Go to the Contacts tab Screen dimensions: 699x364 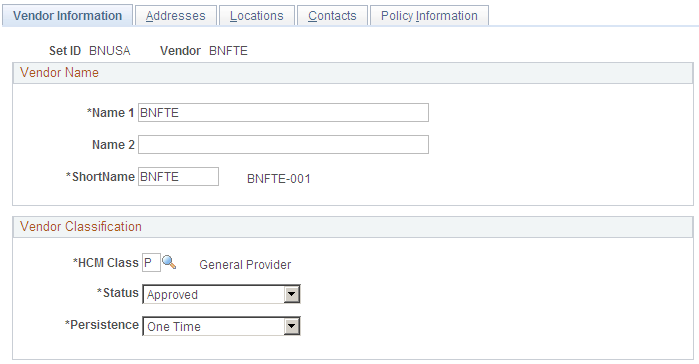point(332,16)
